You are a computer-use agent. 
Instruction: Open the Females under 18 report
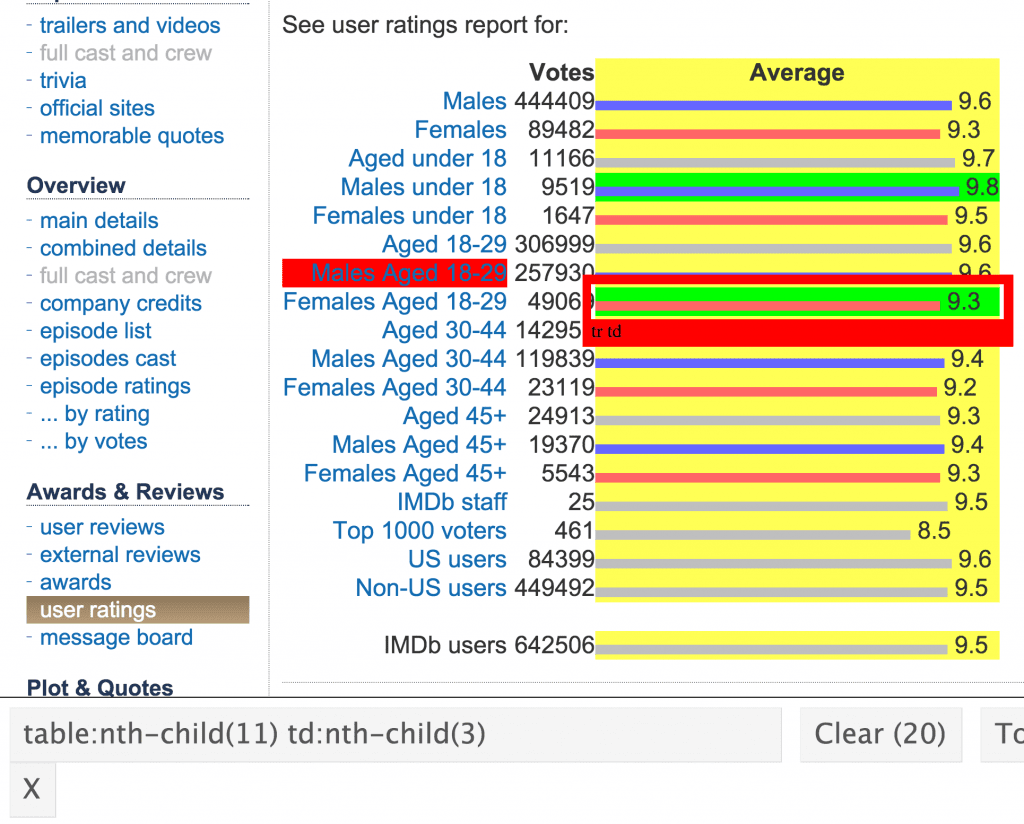409,216
